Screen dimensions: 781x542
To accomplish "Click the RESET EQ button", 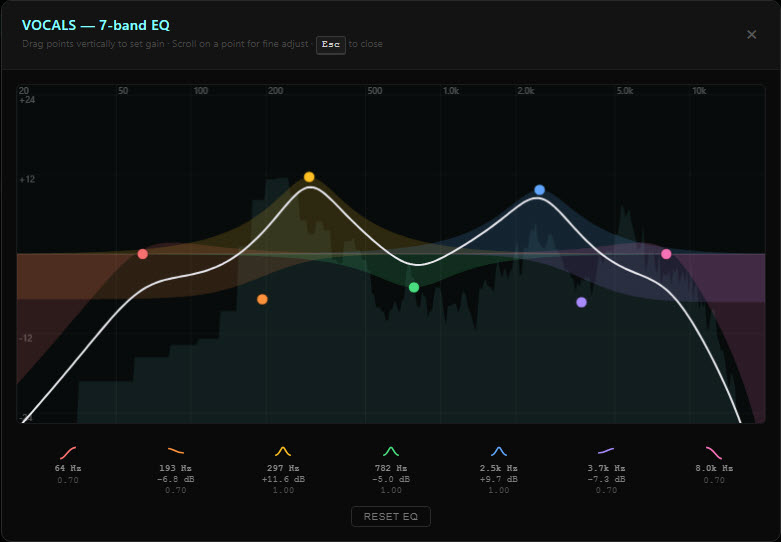I will (390, 517).
